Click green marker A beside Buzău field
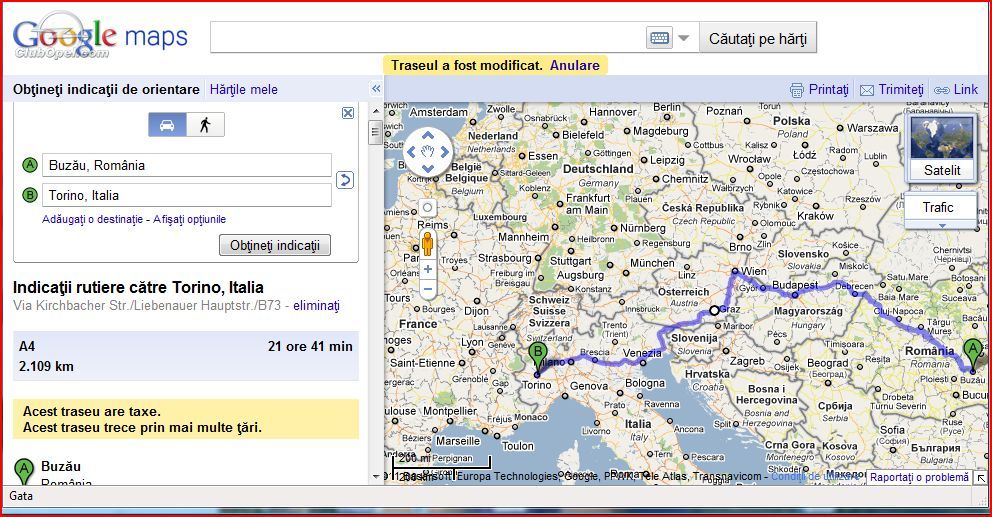The image size is (992, 517). [x=30, y=165]
